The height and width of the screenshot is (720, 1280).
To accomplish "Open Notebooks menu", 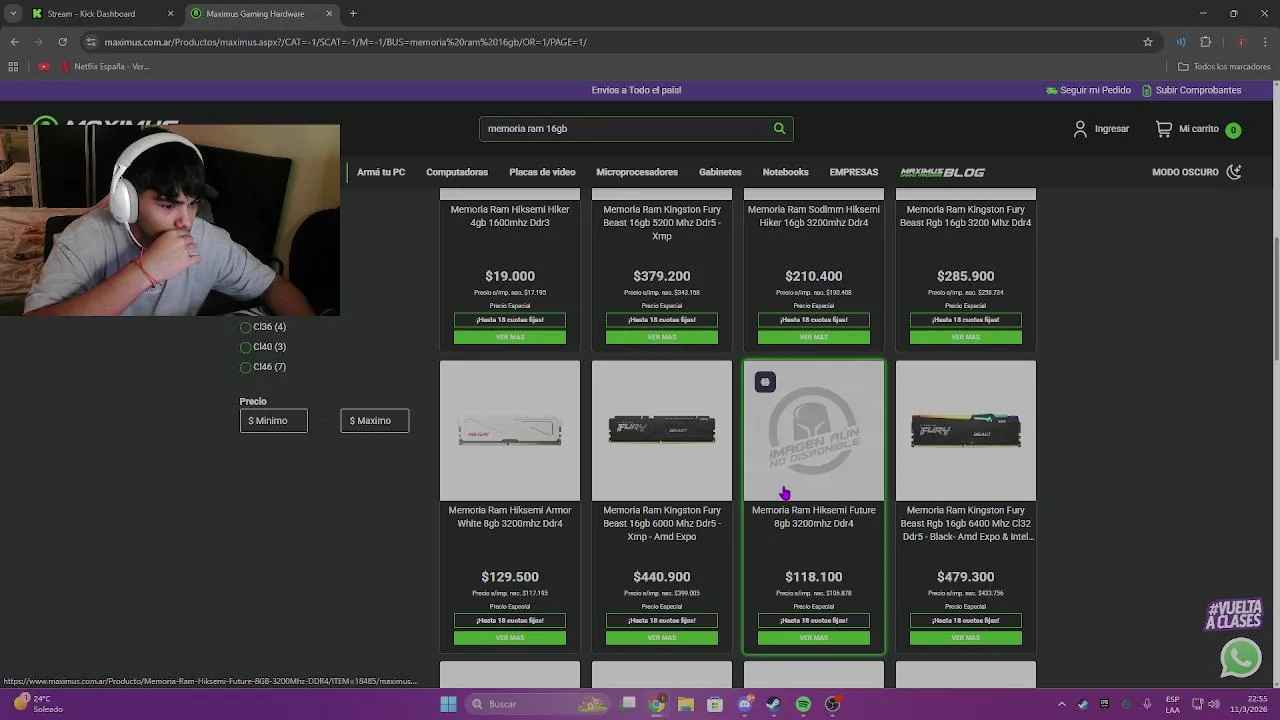I will point(785,172).
